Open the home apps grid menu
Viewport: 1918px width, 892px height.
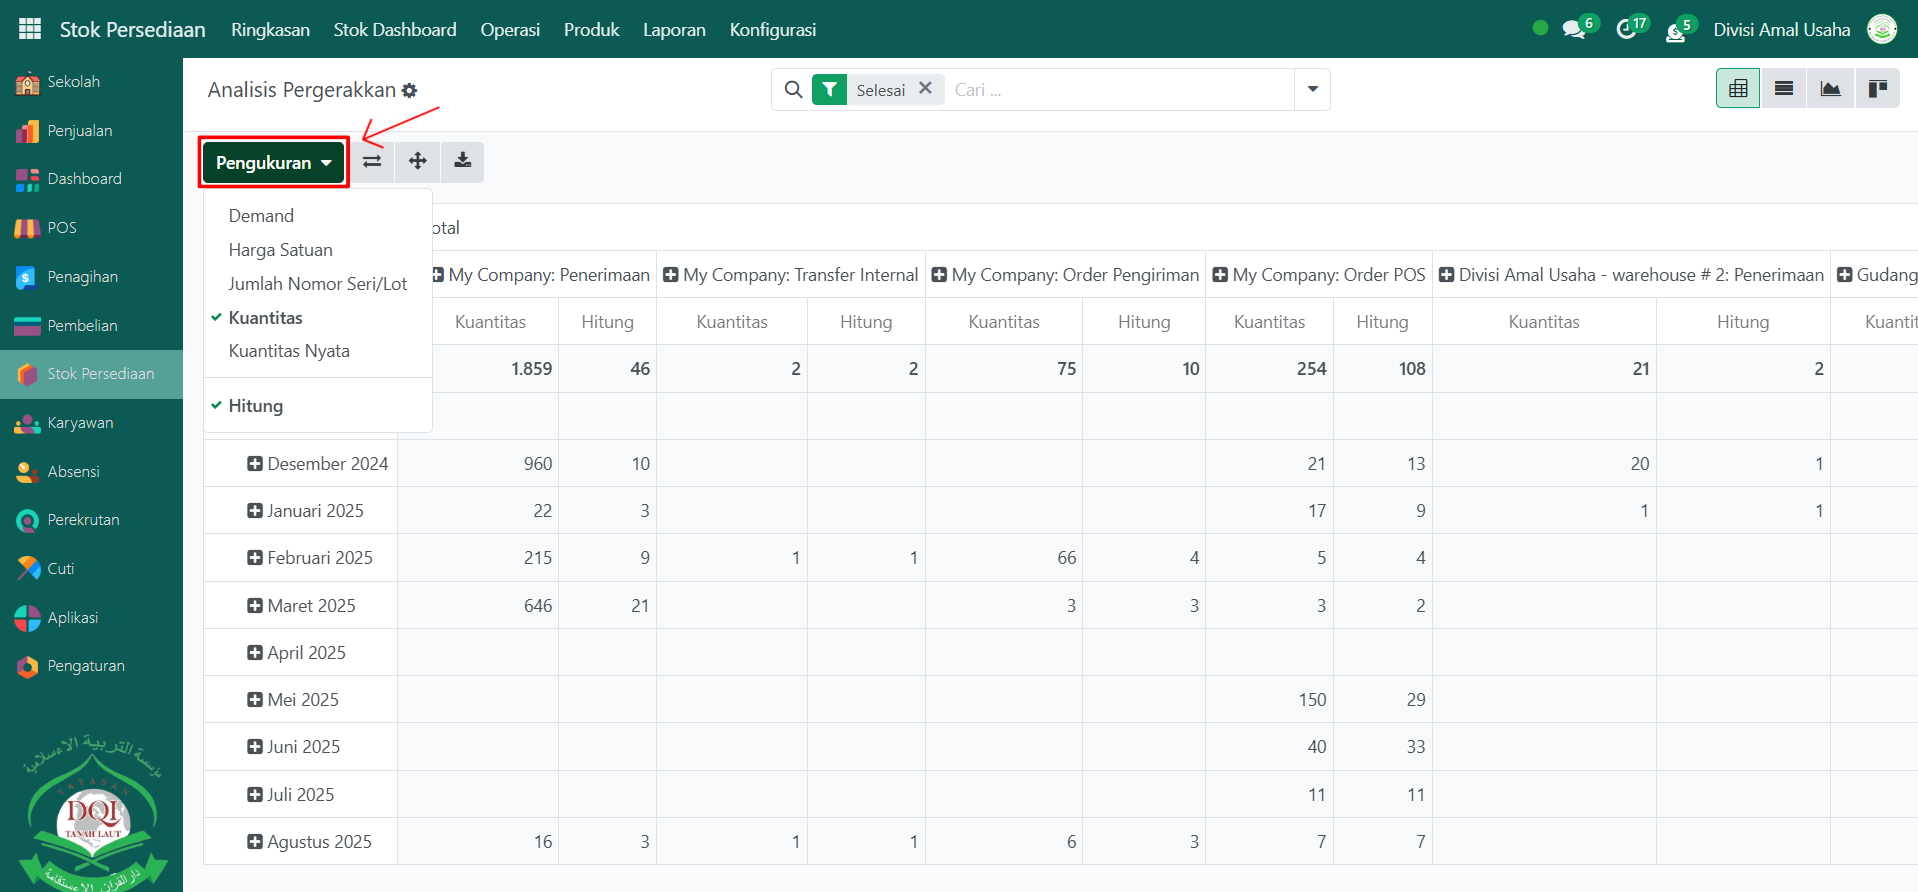click(30, 29)
